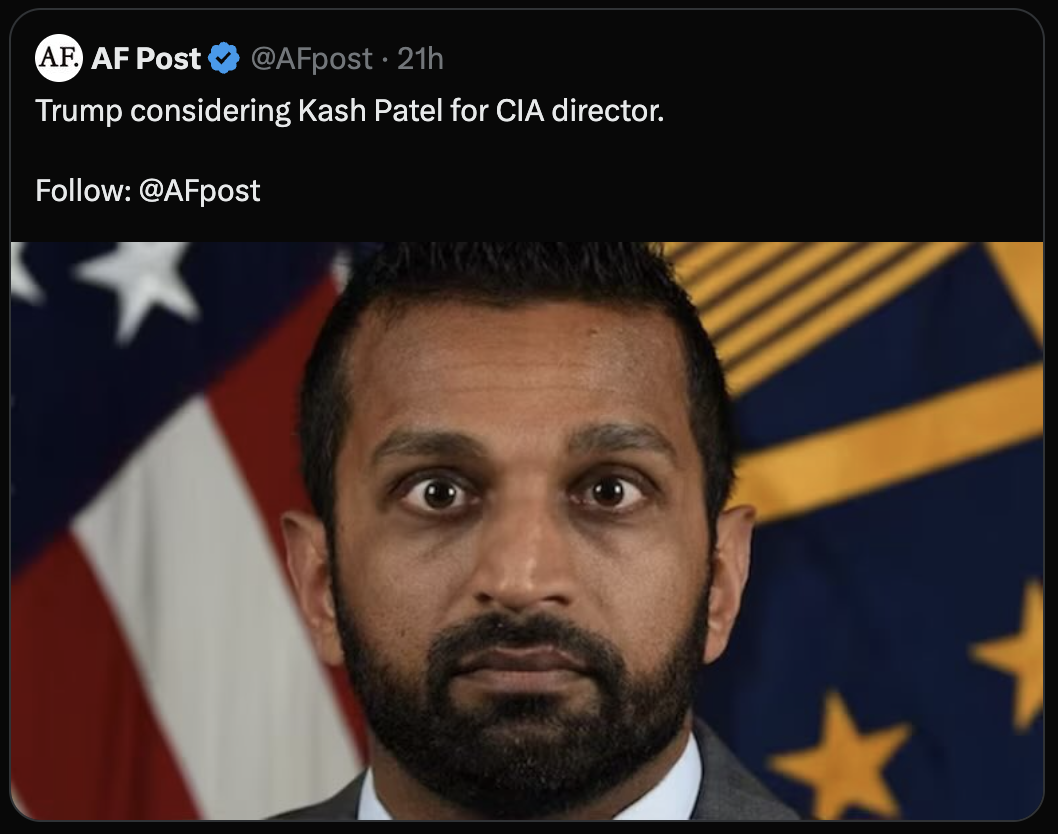Click empty dark space below the Follow line
The width and height of the screenshot is (1058, 834).
click(x=527, y=223)
